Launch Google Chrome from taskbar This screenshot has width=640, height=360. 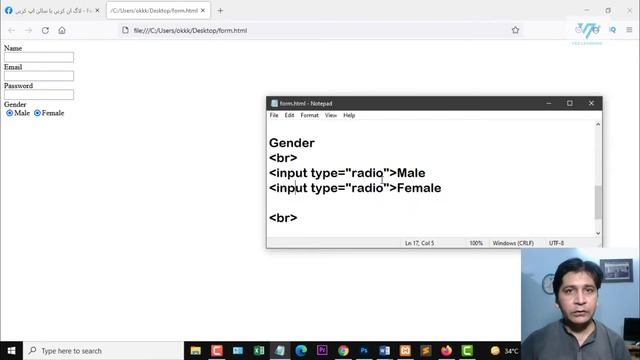[x=343, y=351]
